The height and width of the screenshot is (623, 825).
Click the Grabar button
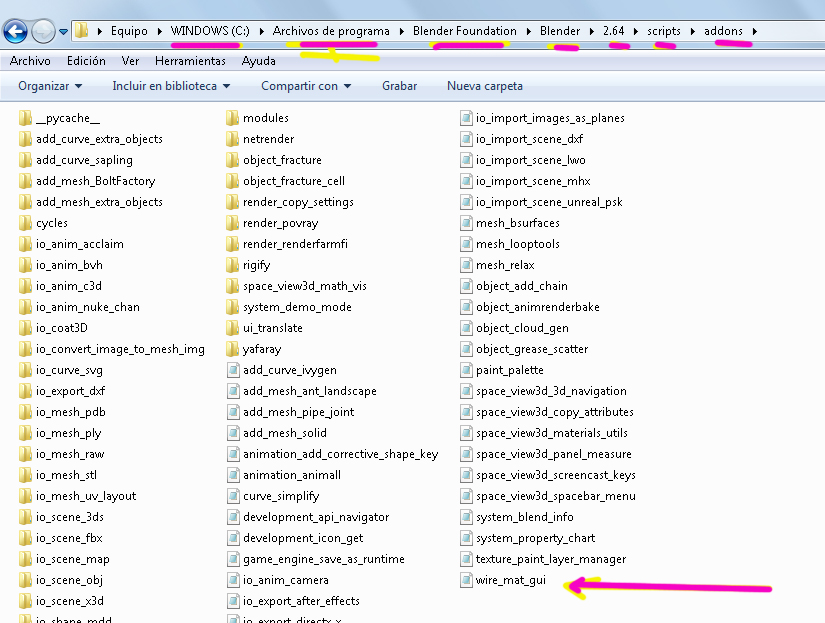click(399, 86)
